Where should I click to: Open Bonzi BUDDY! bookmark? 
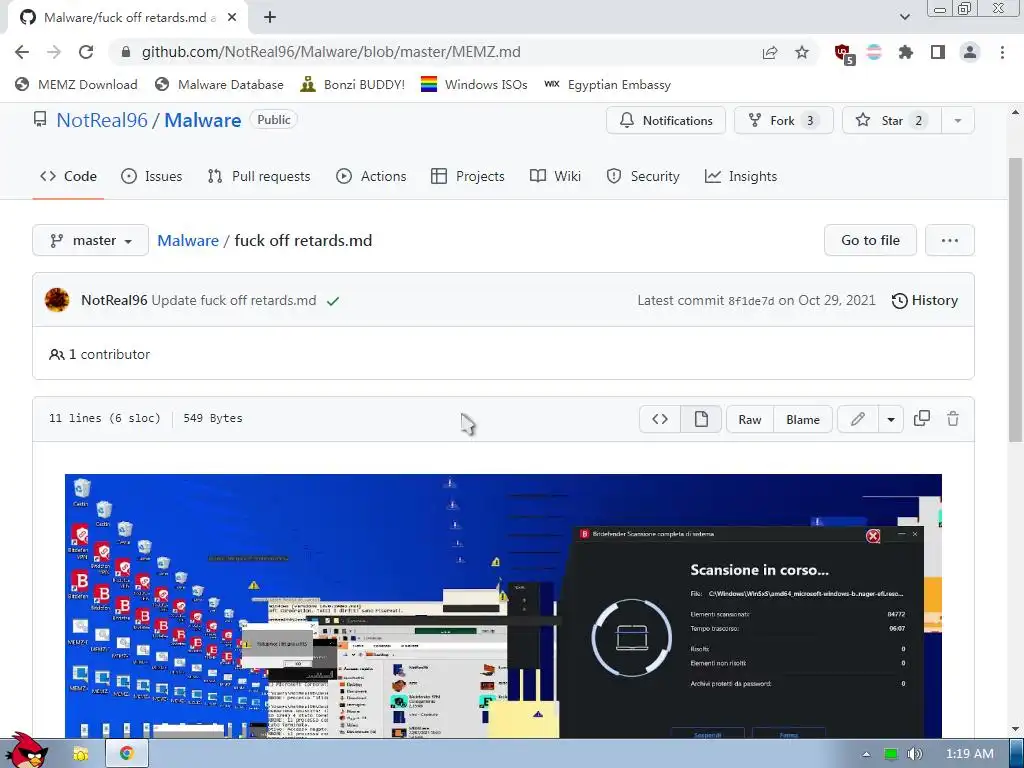coord(353,85)
